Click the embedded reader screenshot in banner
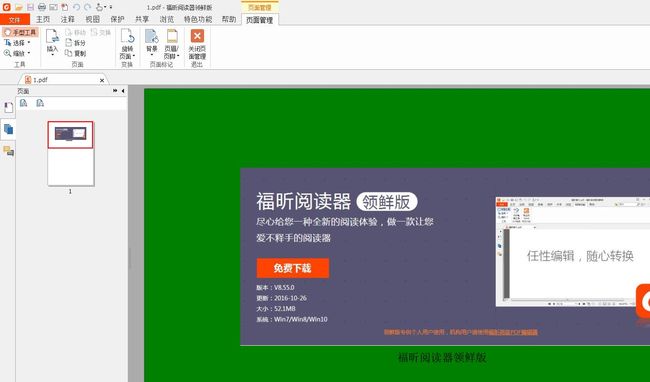 pos(572,251)
